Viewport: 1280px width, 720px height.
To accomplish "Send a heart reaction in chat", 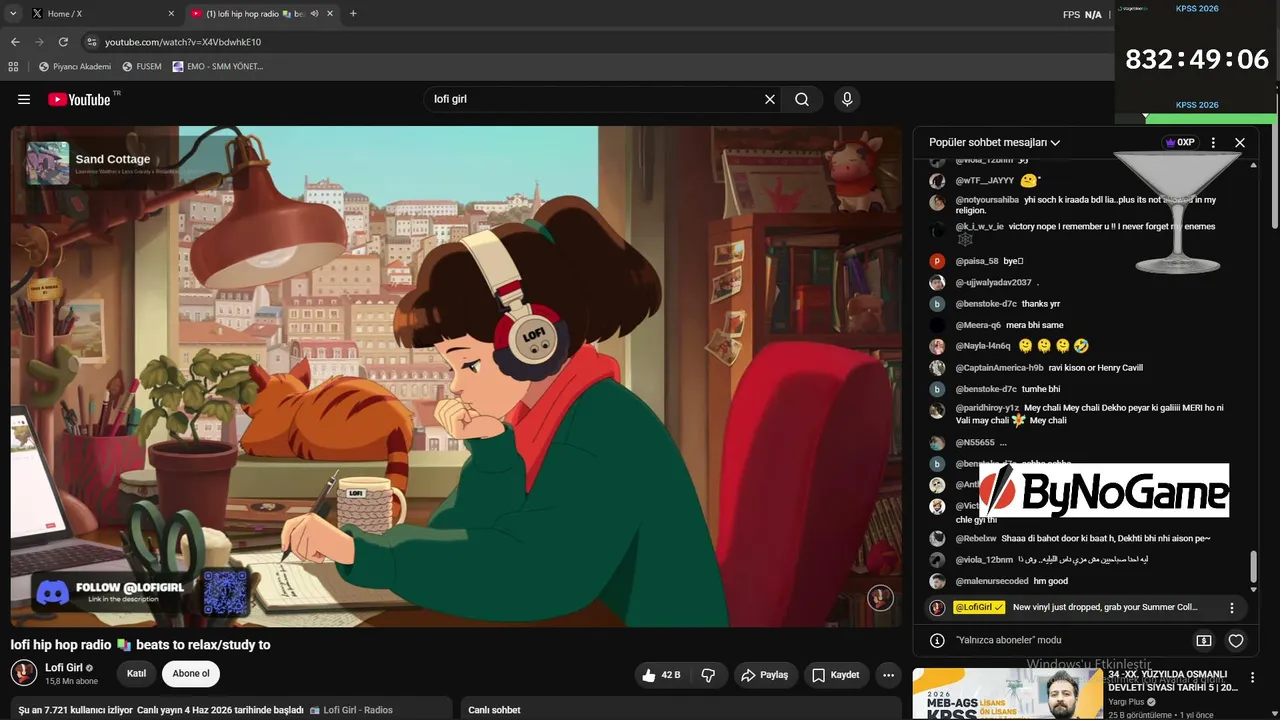I will point(1236,641).
